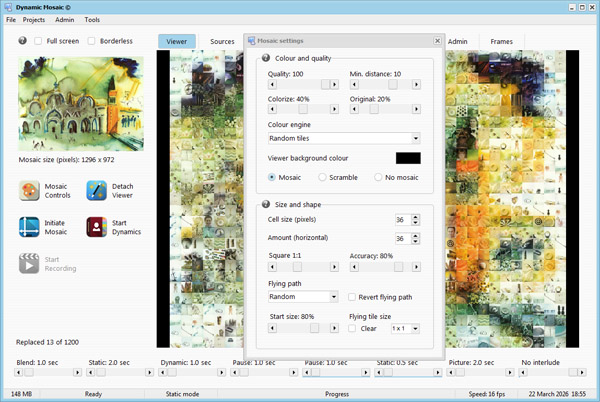Open the Projects menu
This screenshot has height=402, width=600.
point(34,20)
